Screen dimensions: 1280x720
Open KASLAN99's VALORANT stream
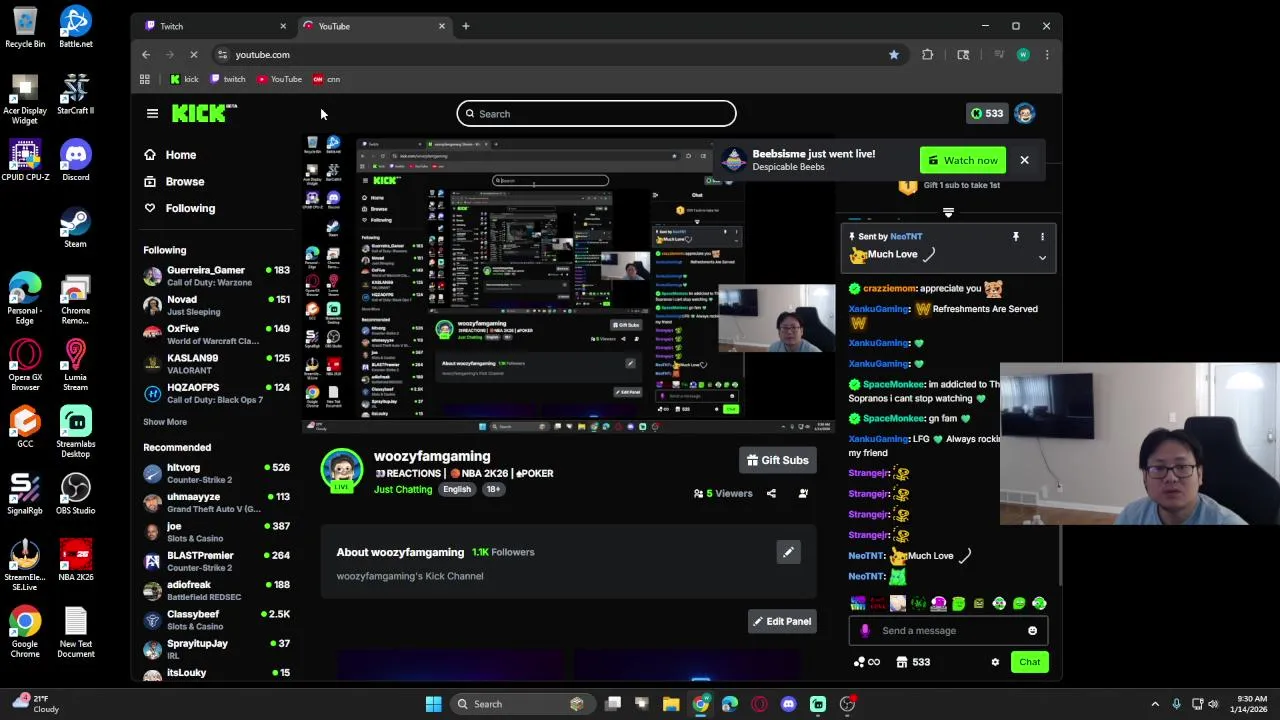pos(217,364)
